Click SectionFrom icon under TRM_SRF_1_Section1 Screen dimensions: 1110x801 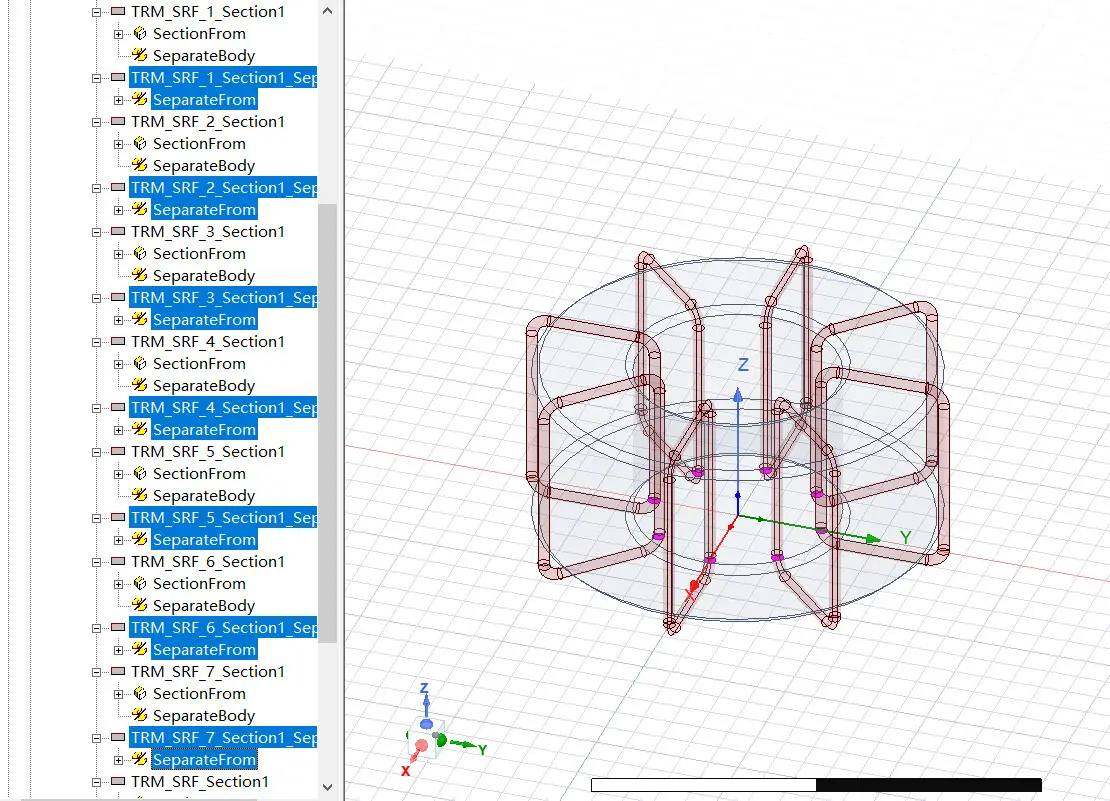point(140,33)
